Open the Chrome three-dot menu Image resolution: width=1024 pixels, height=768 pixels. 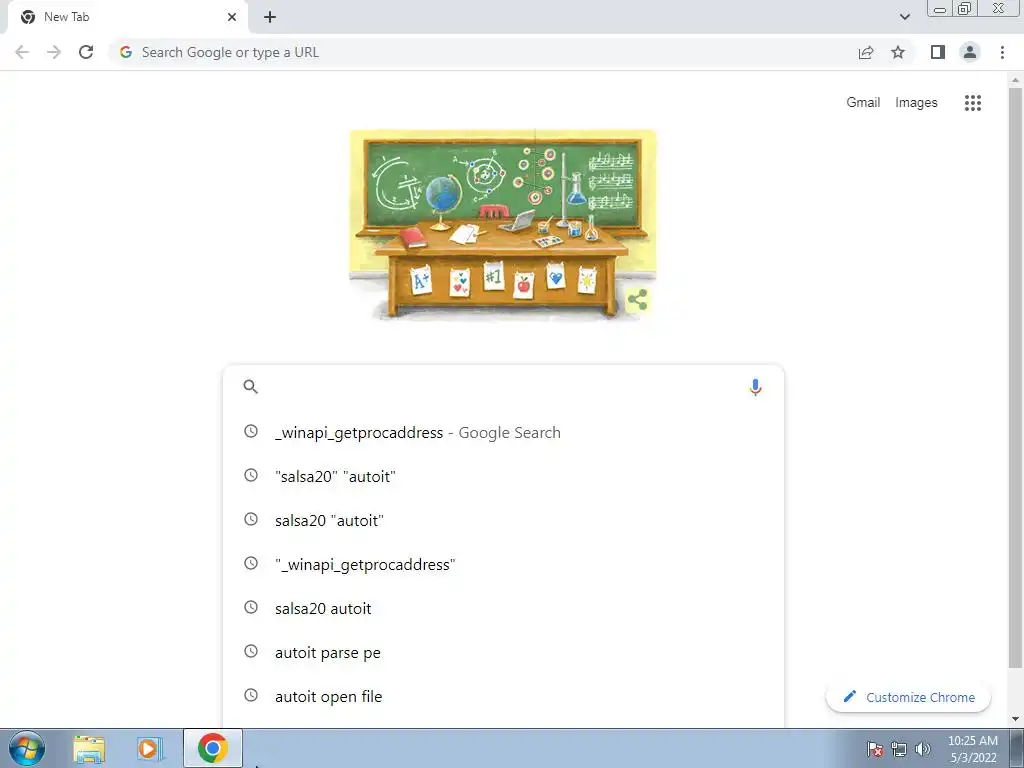1002,52
